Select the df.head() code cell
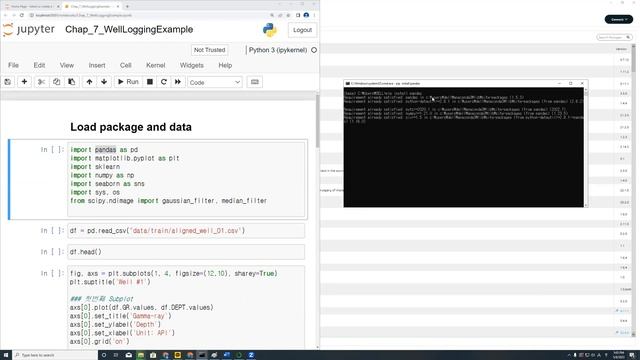 (x=186, y=252)
